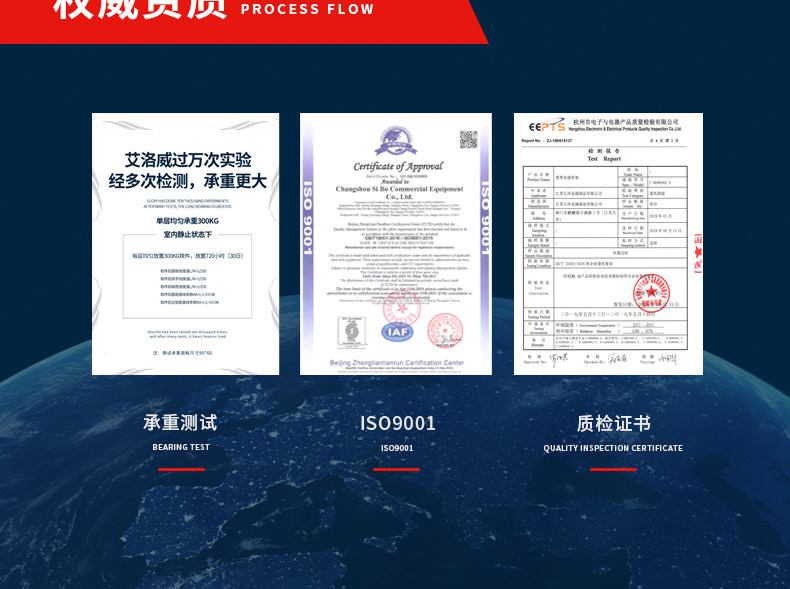Click the BEARING TEST label
Viewport: 790px width, 589px height.
(x=181, y=447)
